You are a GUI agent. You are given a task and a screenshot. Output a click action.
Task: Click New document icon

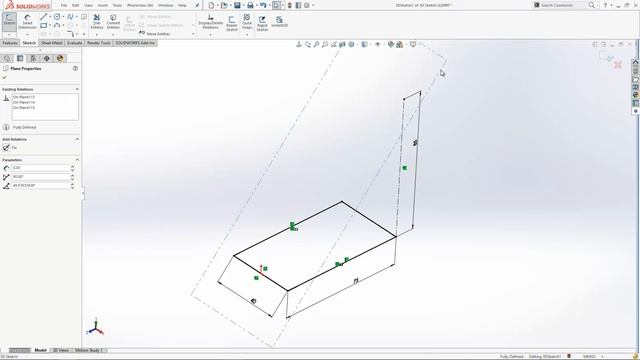tap(211, 5)
